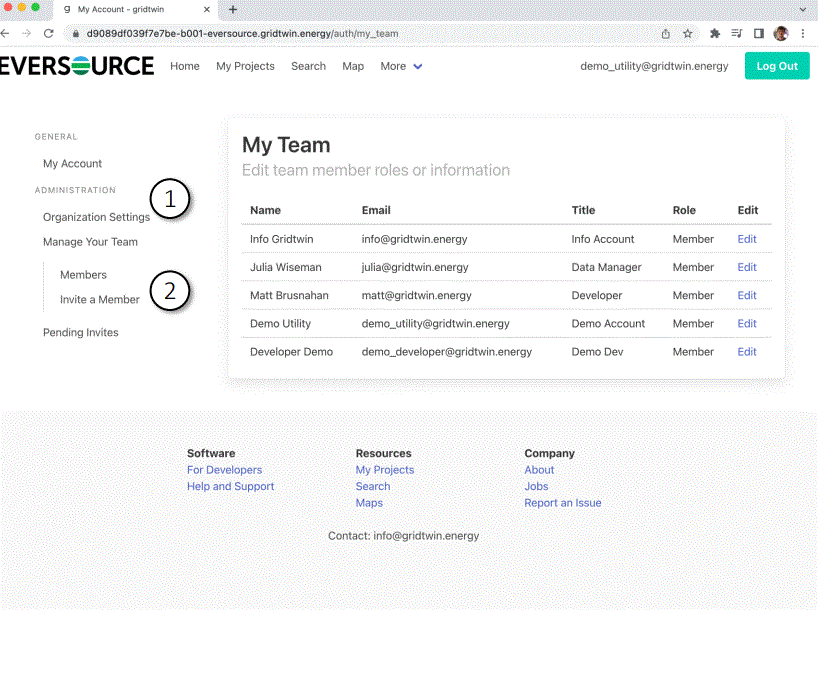Open Pending Invites section
Viewport: 819px width, 691px height.
(x=80, y=332)
